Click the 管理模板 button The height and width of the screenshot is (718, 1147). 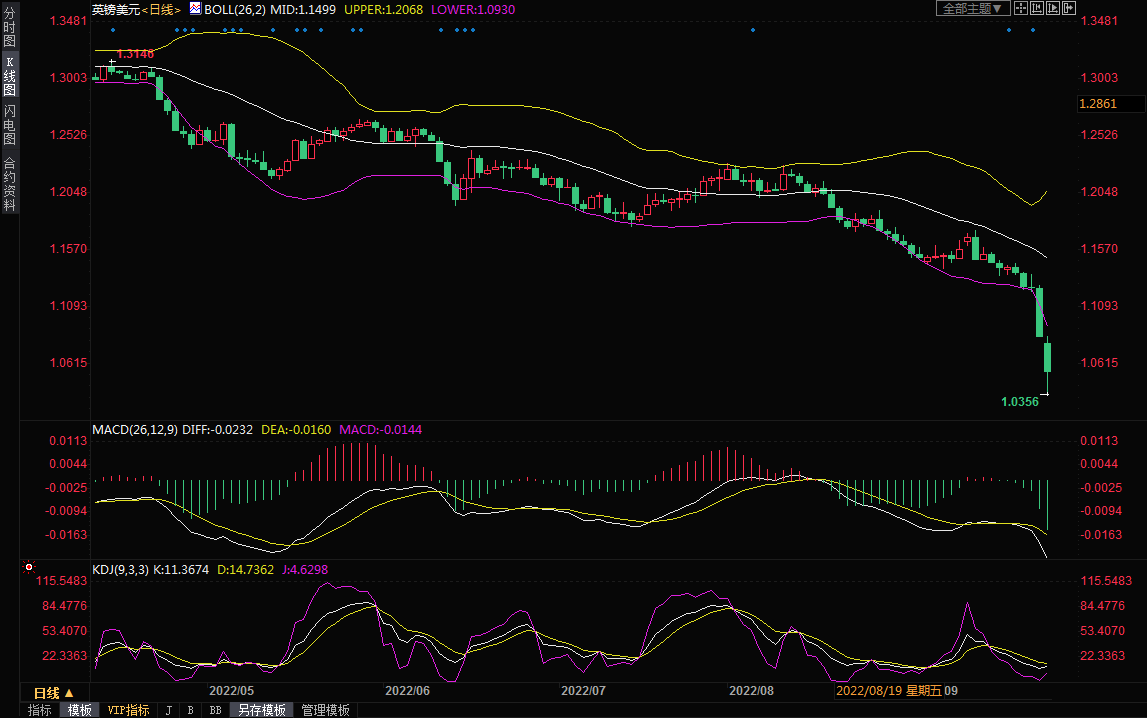pos(325,710)
